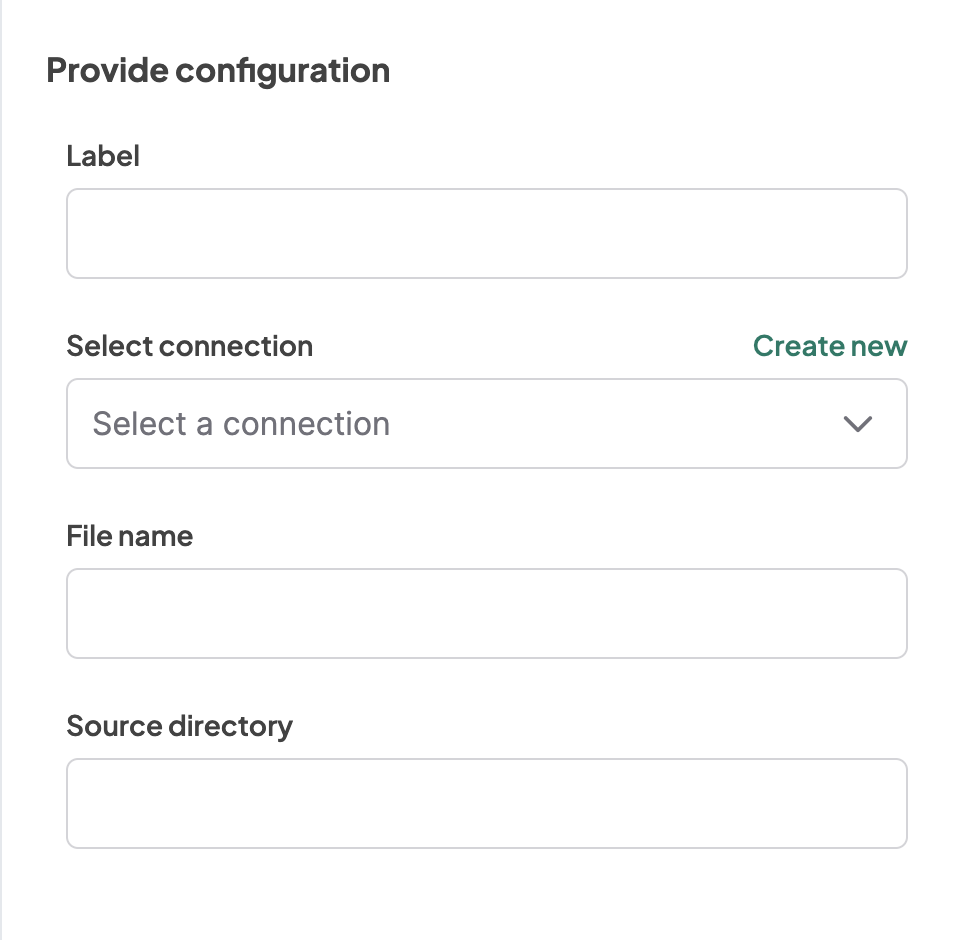
Task: Click the 'Source directory' caption text
Action: (x=179, y=726)
